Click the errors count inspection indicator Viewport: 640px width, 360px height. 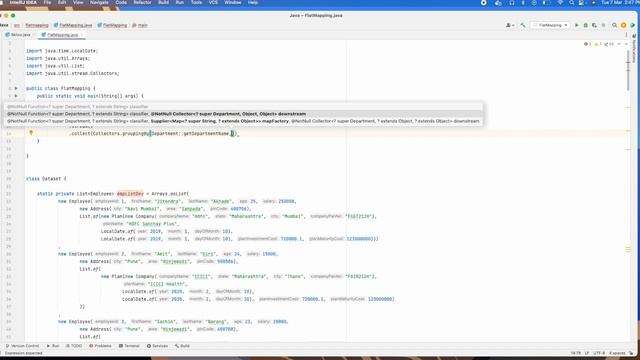coord(588,44)
